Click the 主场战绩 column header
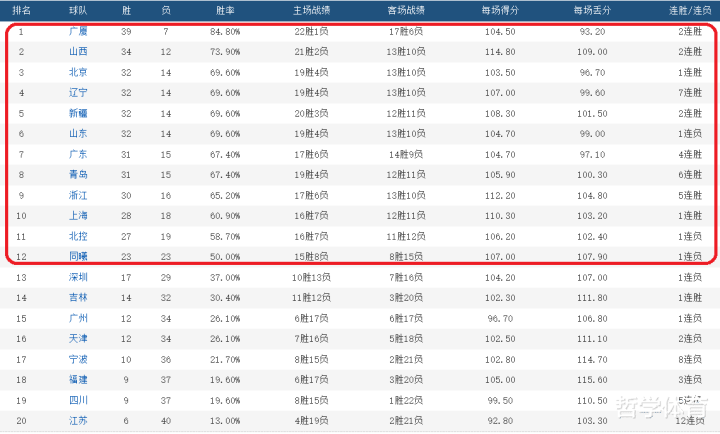 [311, 11]
